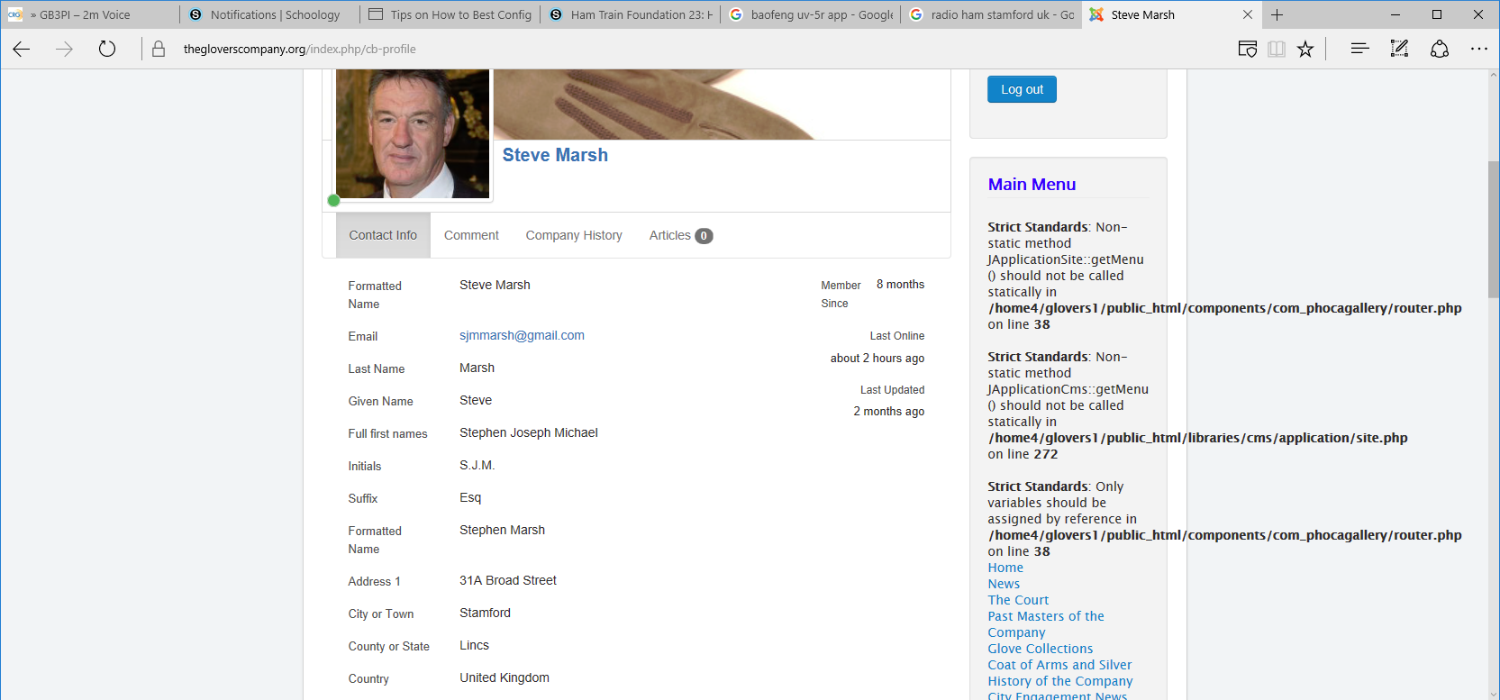Open the browser More actions menu

[x=1479, y=49]
